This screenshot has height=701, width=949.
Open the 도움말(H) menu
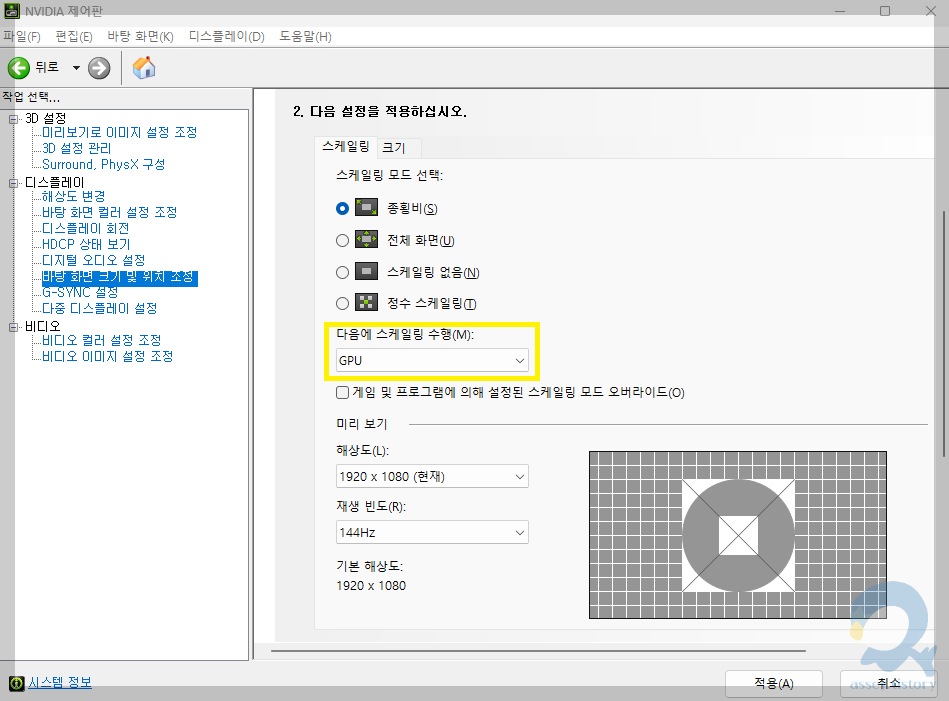point(305,36)
